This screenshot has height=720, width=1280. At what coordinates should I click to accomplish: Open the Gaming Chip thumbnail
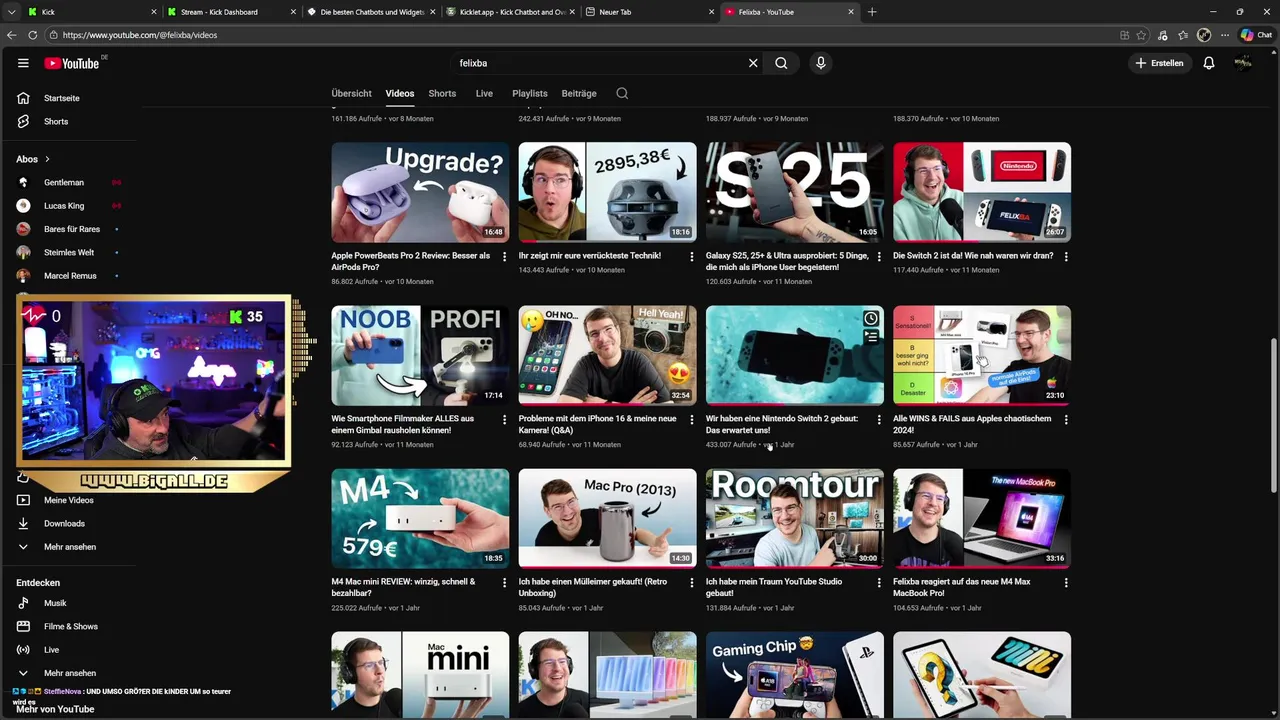795,675
